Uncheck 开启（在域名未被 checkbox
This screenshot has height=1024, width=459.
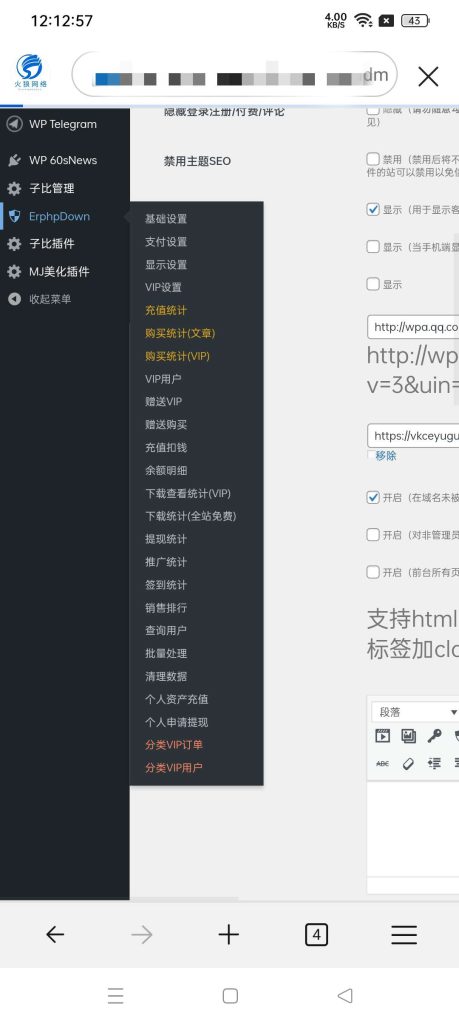point(373,498)
